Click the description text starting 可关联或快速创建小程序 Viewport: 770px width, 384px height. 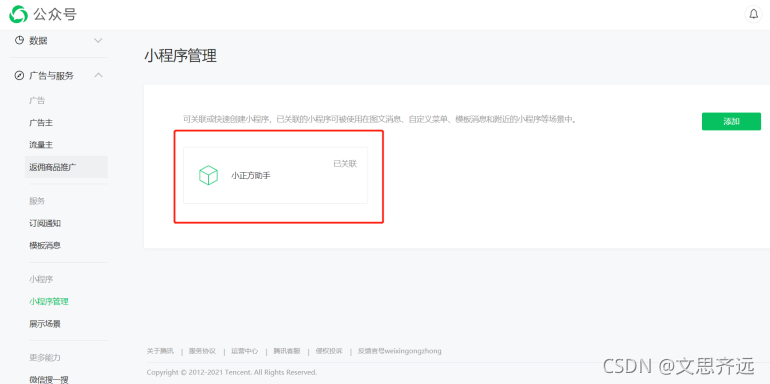point(379,119)
